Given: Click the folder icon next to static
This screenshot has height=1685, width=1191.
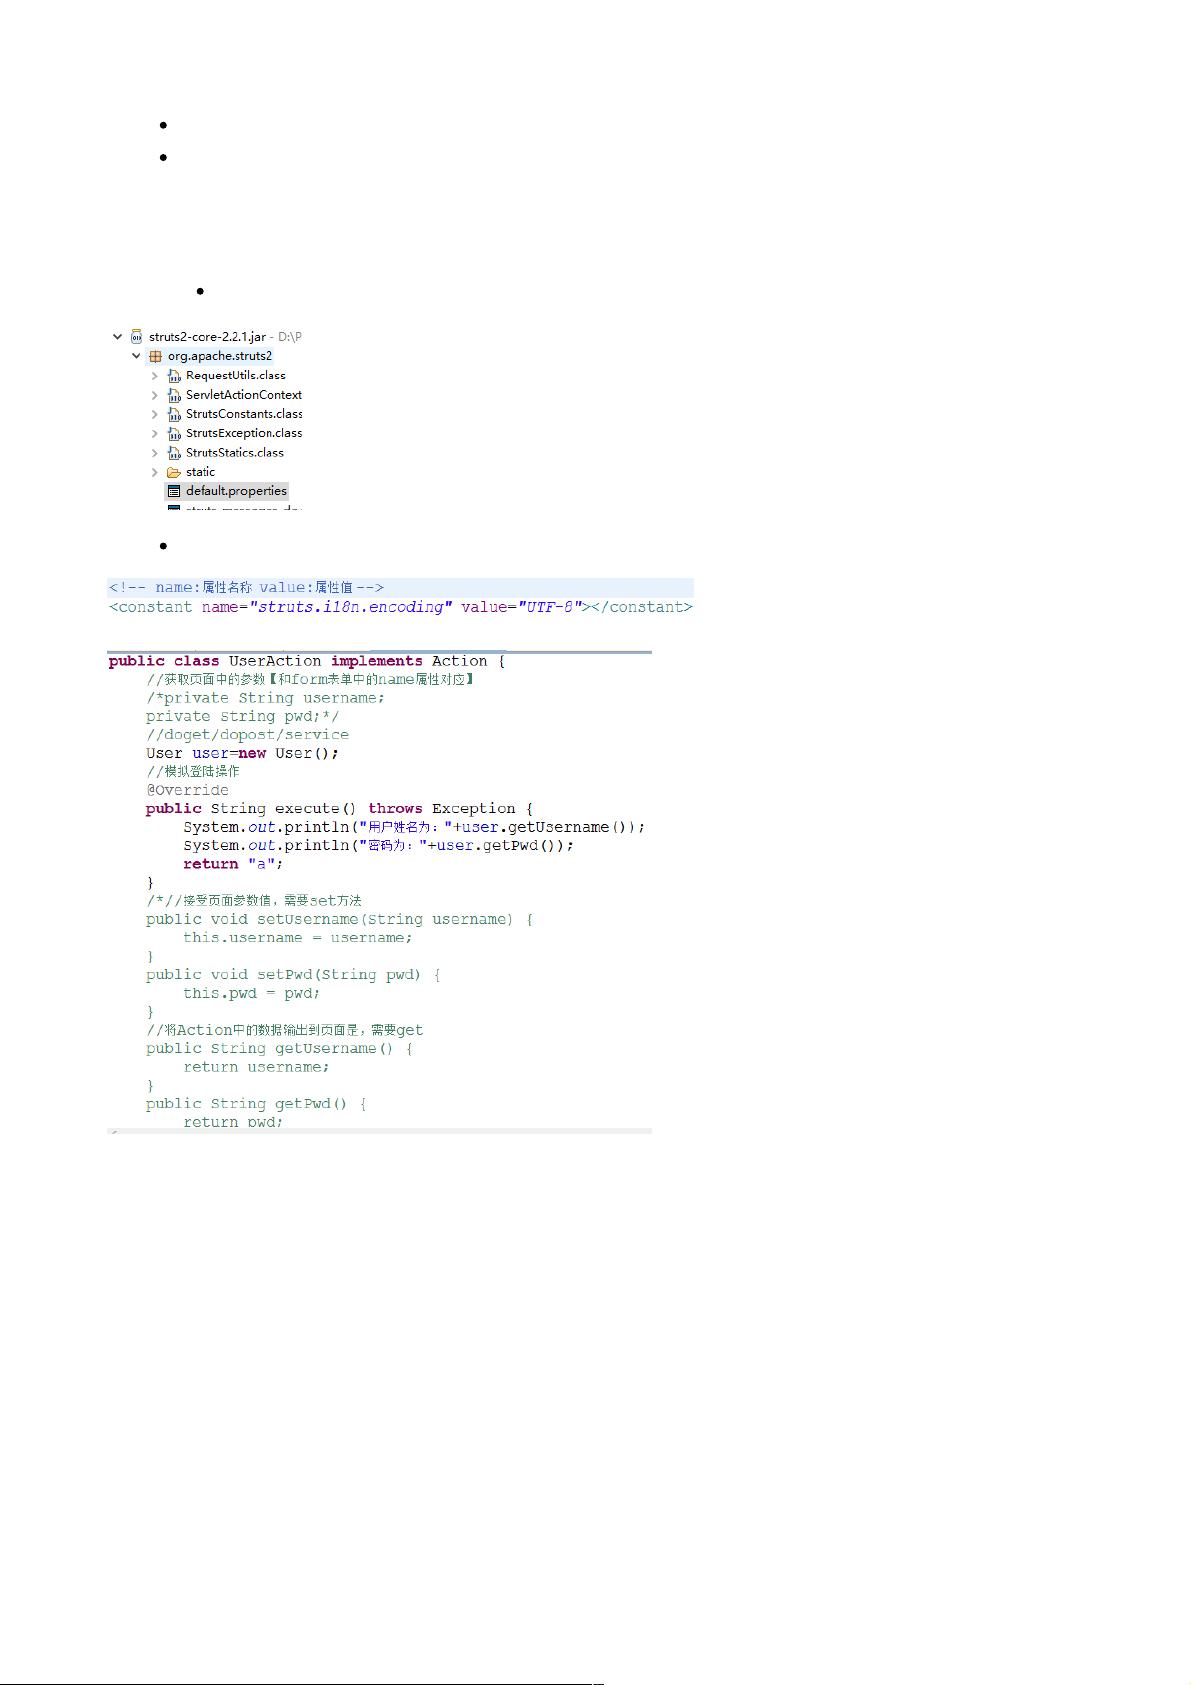Looking at the screenshot, I should (174, 472).
